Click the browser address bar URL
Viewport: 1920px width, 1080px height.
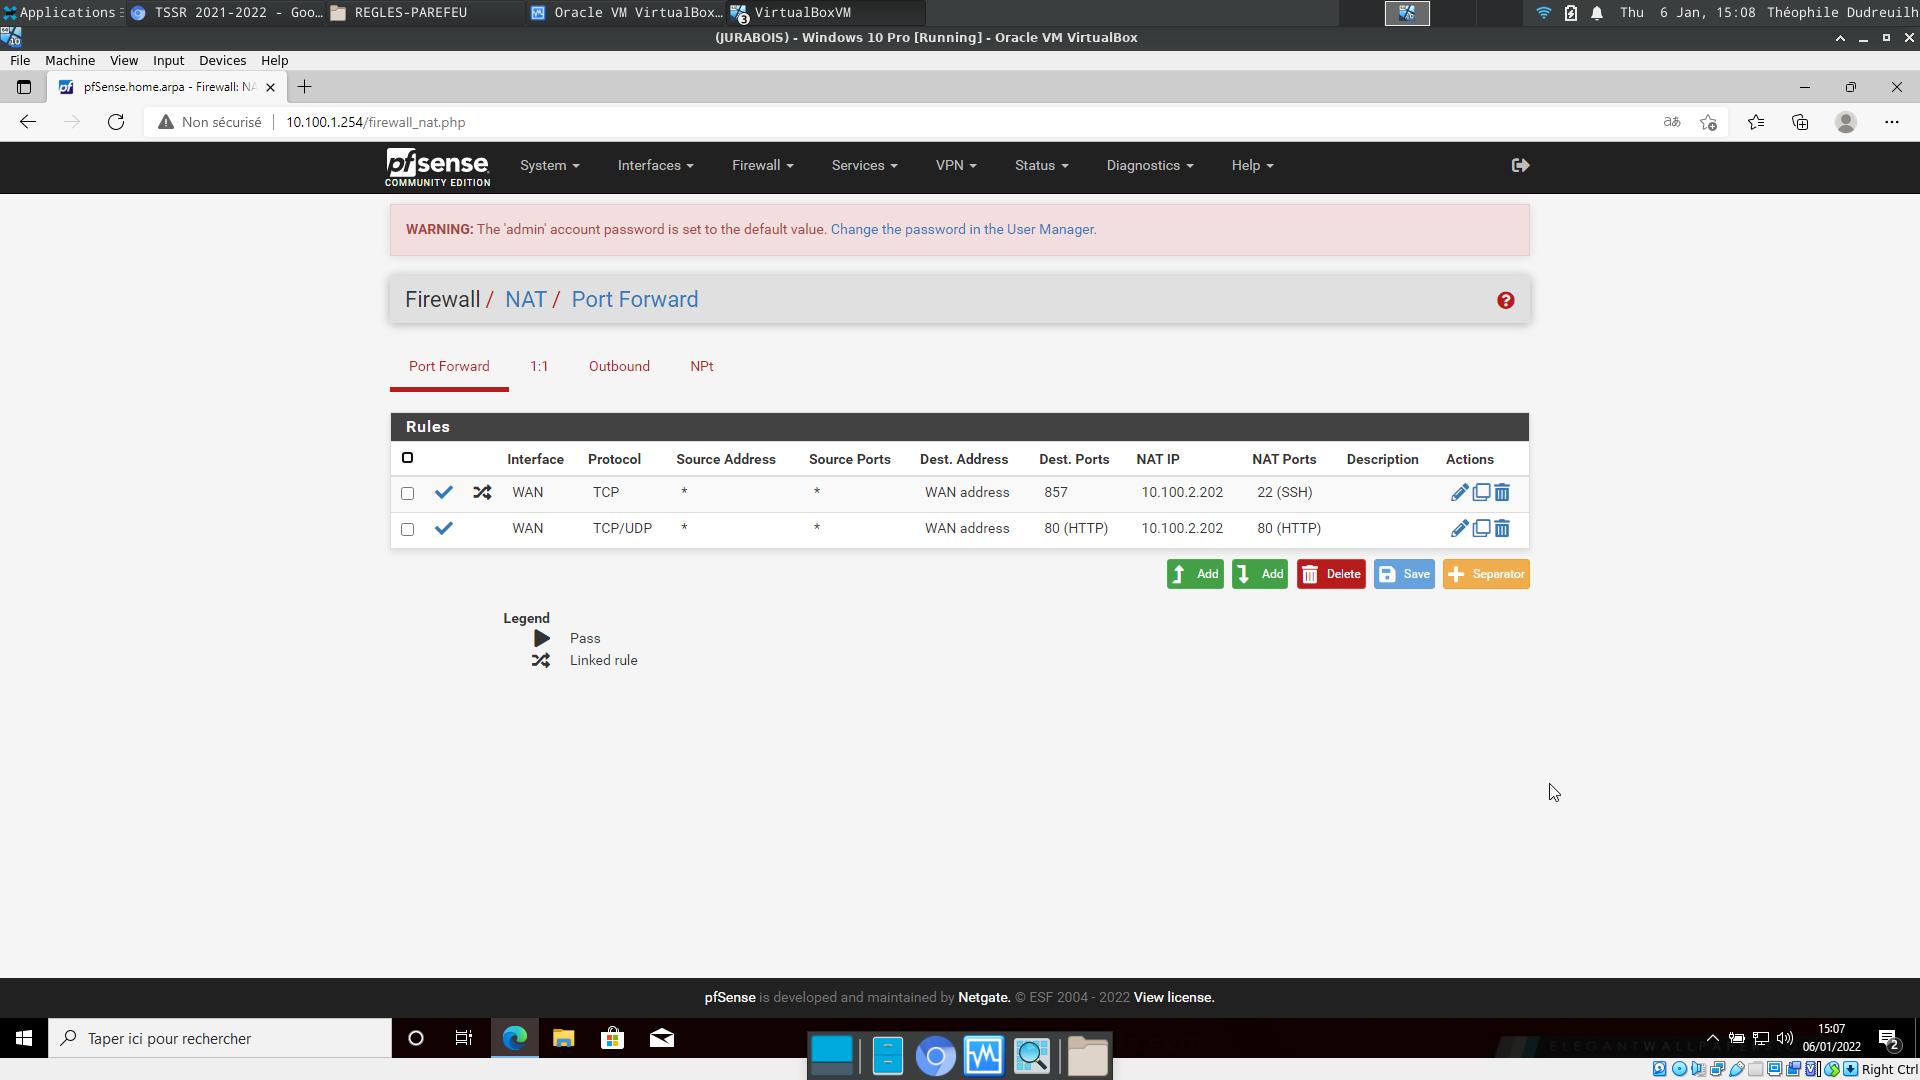click(x=375, y=122)
